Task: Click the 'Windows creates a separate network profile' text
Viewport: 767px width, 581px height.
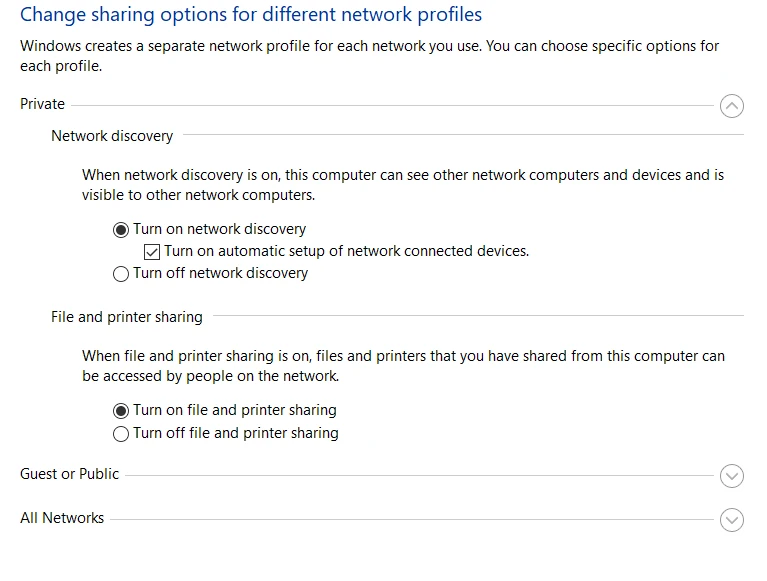Action: click(x=369, y=56)
